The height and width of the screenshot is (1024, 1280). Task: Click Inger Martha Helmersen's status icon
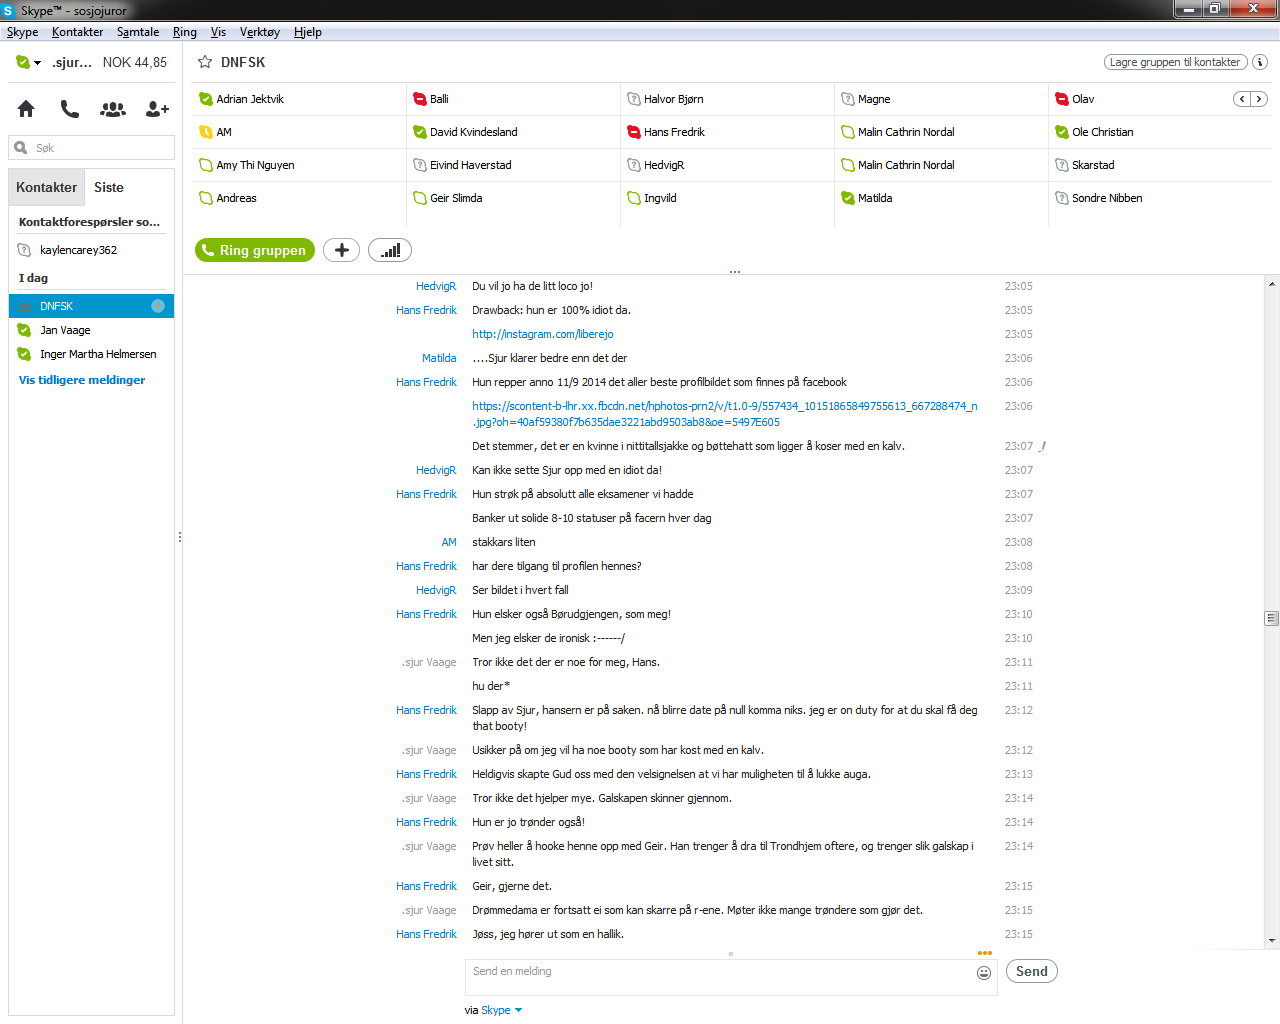pos(24,354)
